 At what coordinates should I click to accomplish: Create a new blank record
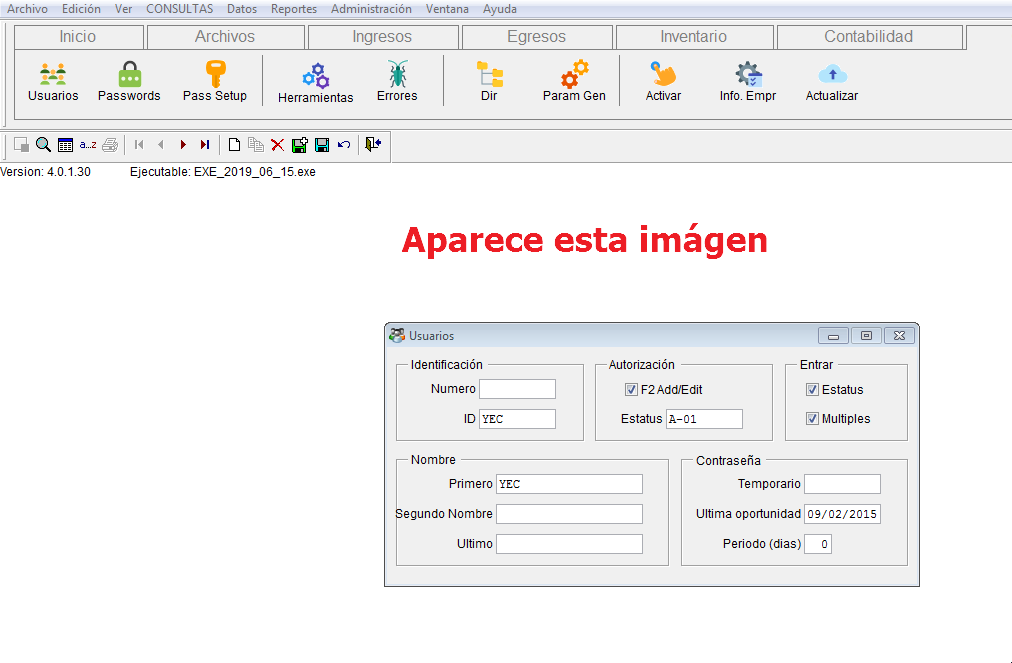[234, 145]
